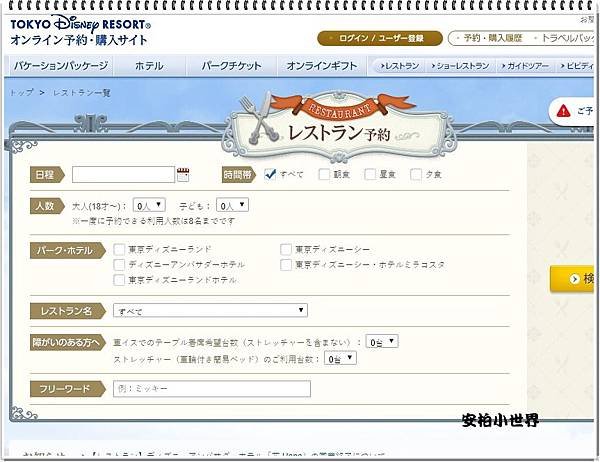The width and height of the screenshot is (600, 462).
Task: Click the ログイン / ユーザー登録 button
Action: click(x=380, y=38)
